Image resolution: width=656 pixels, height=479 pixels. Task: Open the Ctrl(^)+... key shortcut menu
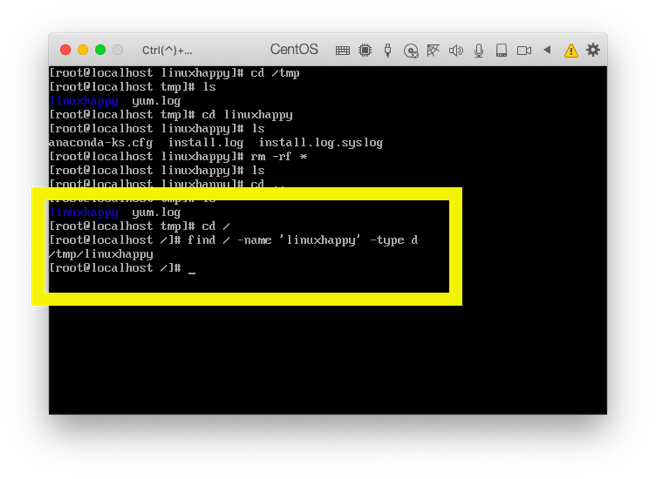pos(167,51)
